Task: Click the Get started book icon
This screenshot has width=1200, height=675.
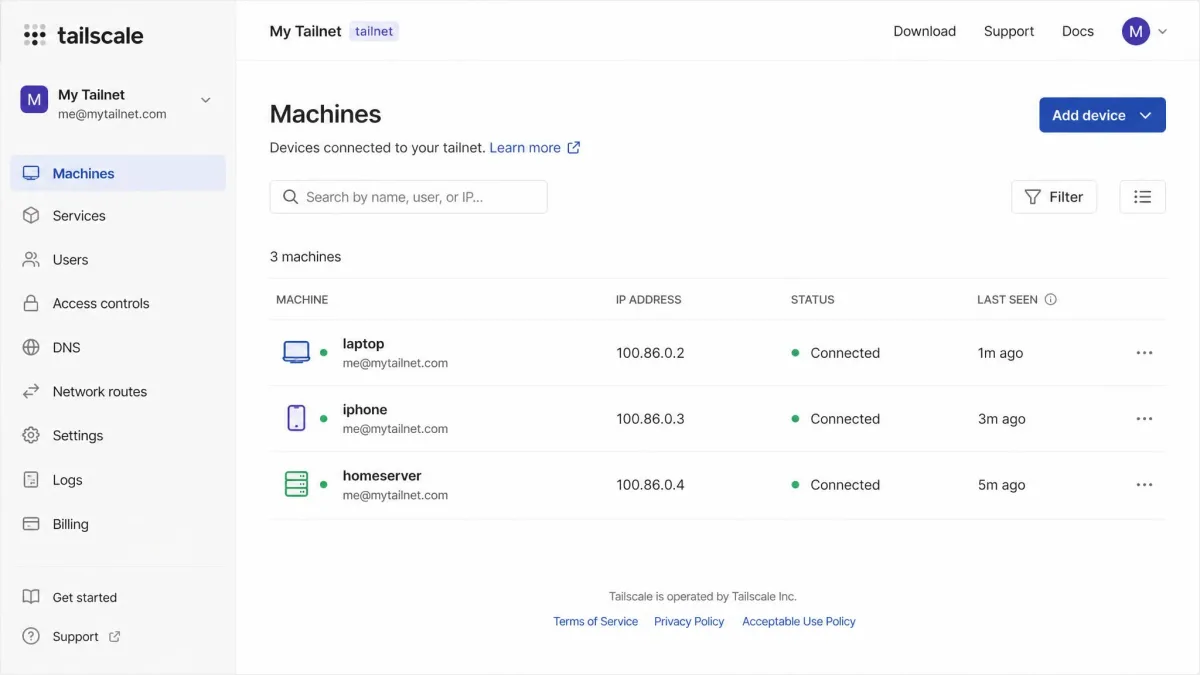Action: (x=31, y=597)
